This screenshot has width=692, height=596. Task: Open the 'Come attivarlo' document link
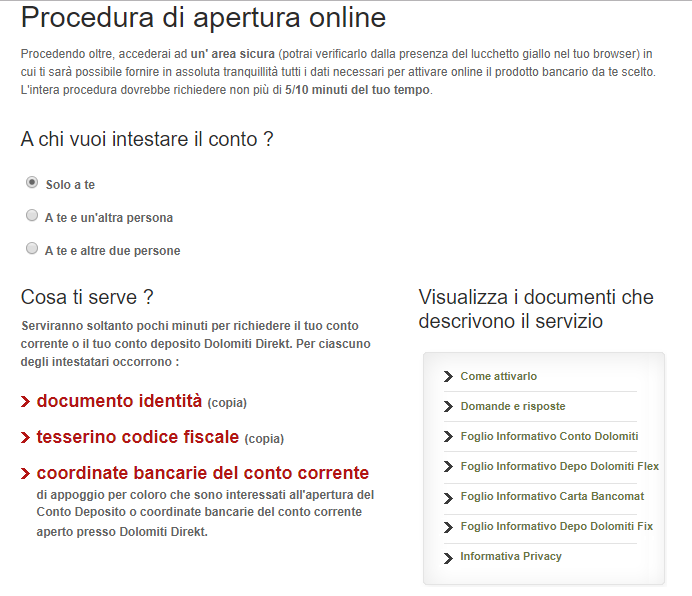[x=498, y=376]
